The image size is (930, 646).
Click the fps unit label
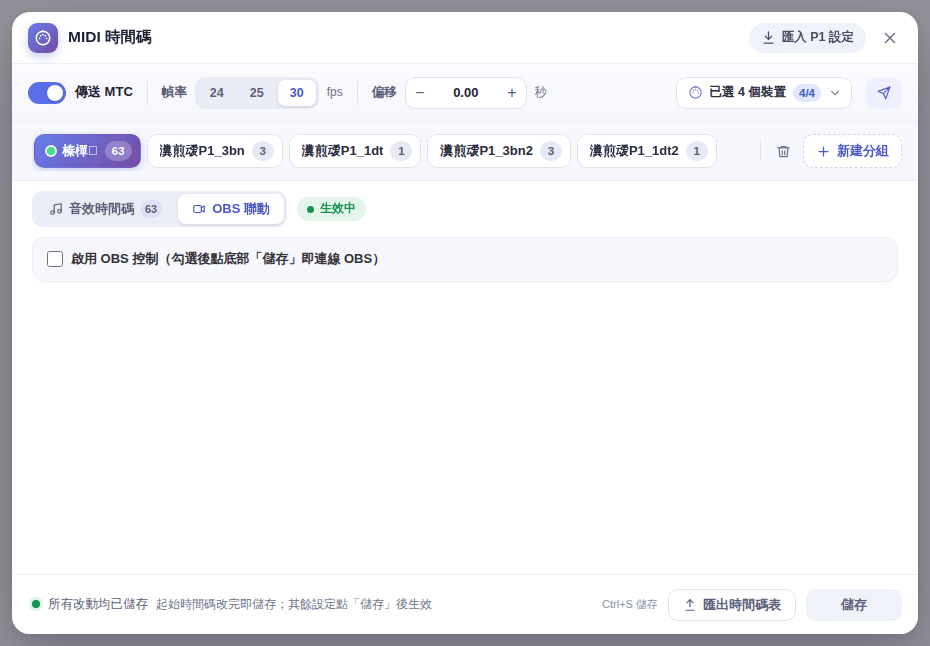tap(335, 92)
